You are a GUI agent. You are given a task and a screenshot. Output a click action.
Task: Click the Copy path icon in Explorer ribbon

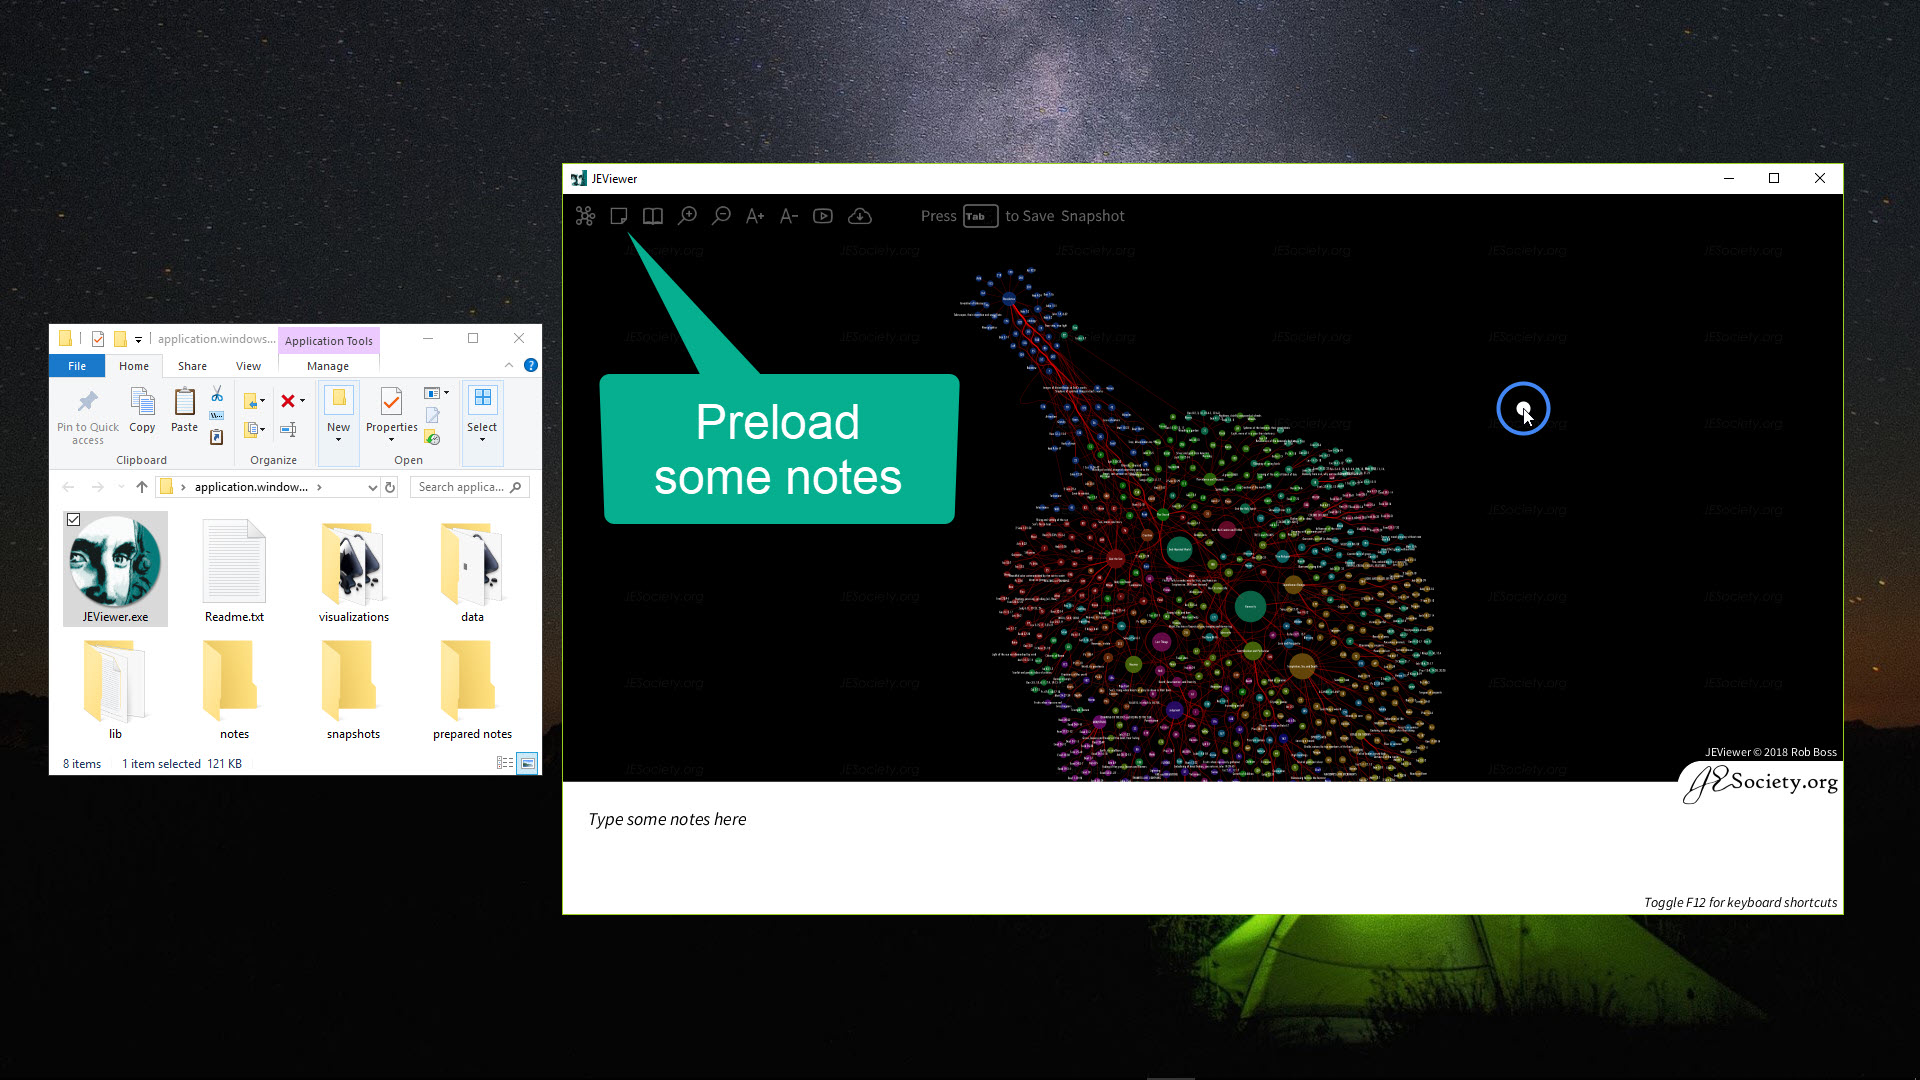[217, 415]
